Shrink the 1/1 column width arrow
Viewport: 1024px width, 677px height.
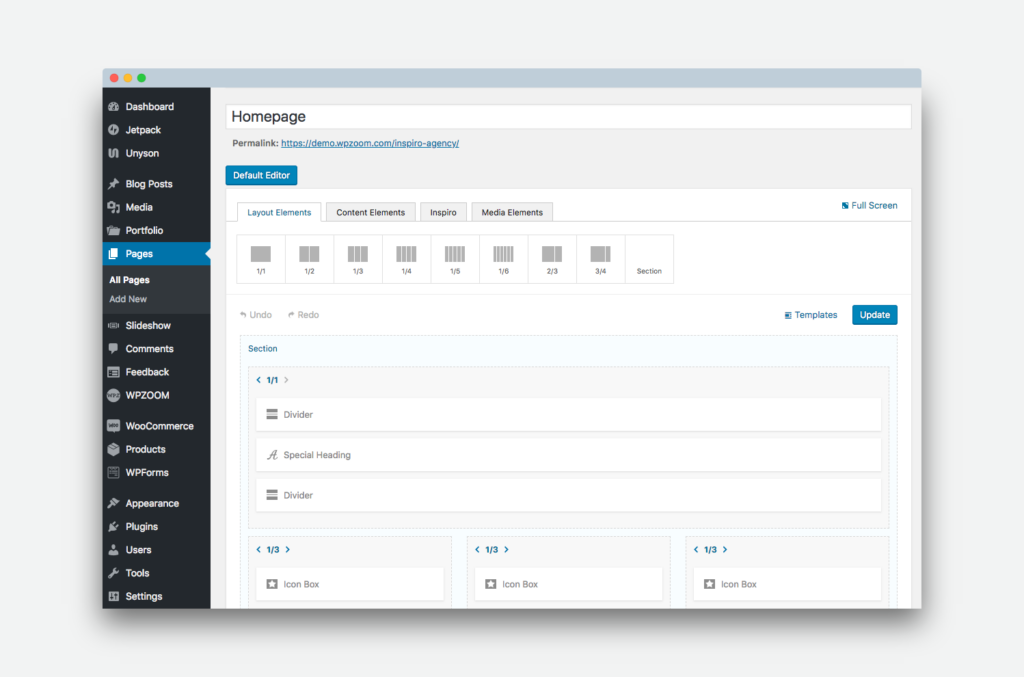pos(259,380)
